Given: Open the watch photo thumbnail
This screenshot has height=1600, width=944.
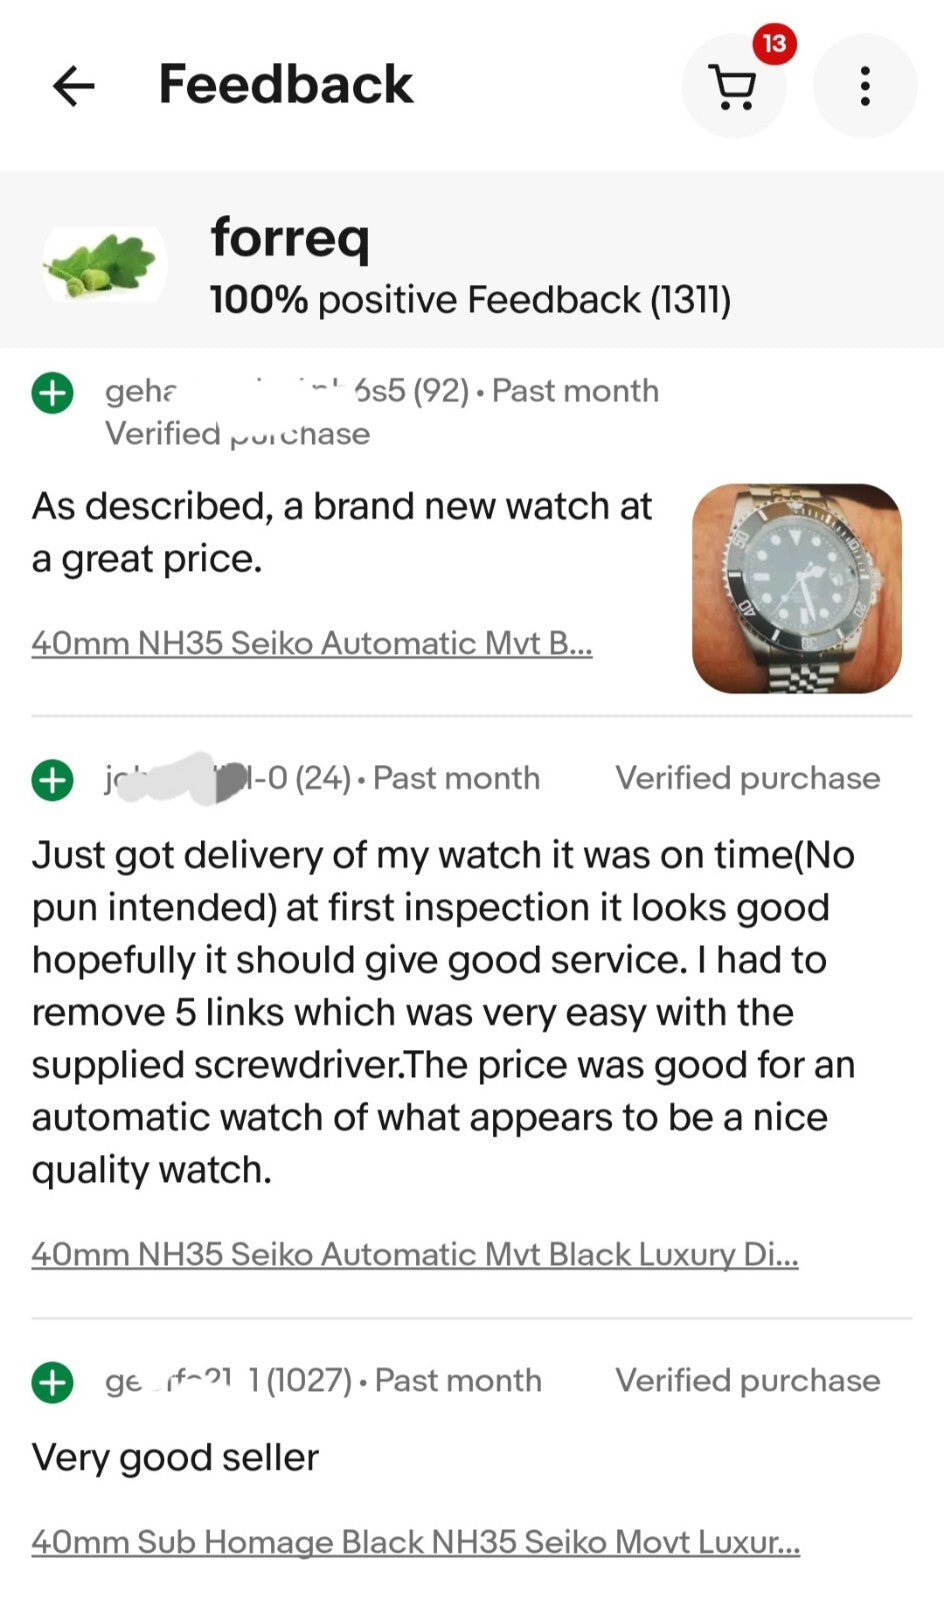Looking at the screenshot, I should 796,588.
